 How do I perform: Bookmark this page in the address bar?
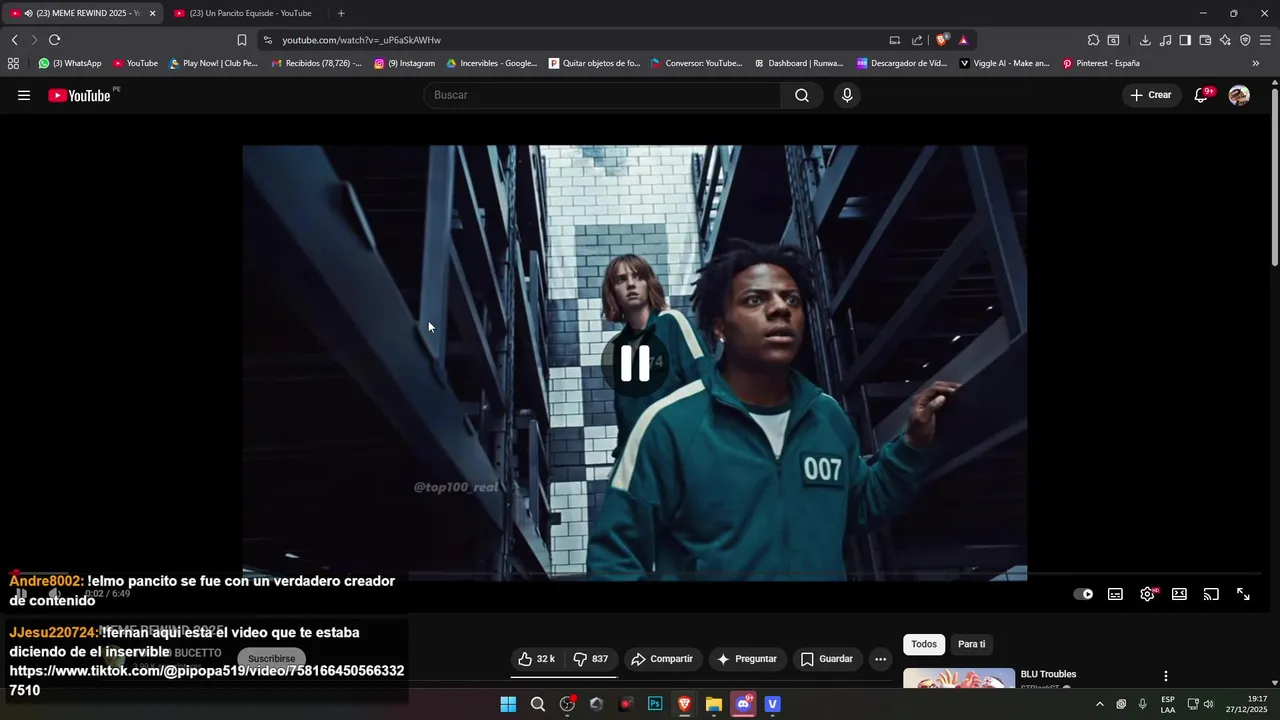(242, 40)
